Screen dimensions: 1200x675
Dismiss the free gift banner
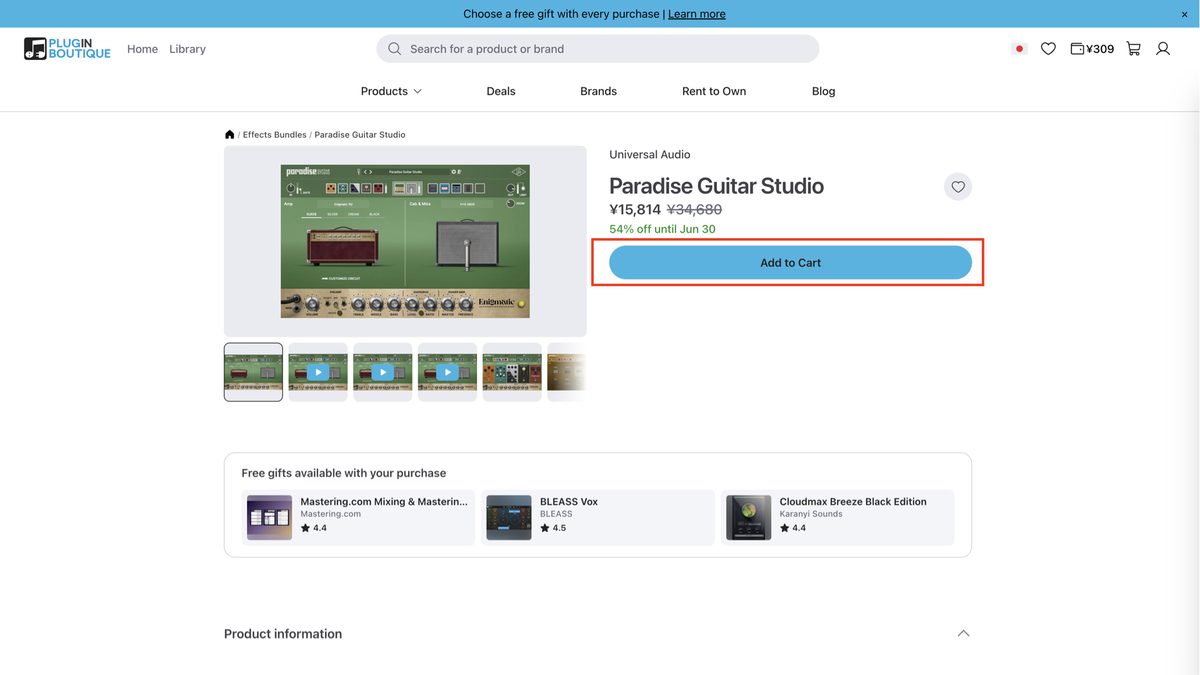point(1185,14)
